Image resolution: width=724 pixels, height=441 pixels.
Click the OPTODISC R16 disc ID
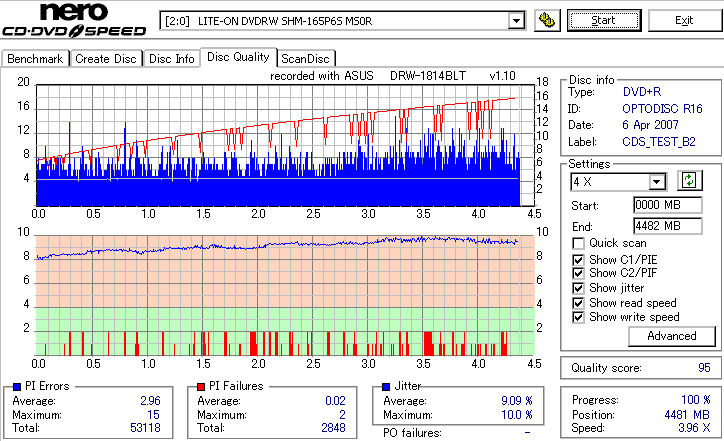coord(662,109)
